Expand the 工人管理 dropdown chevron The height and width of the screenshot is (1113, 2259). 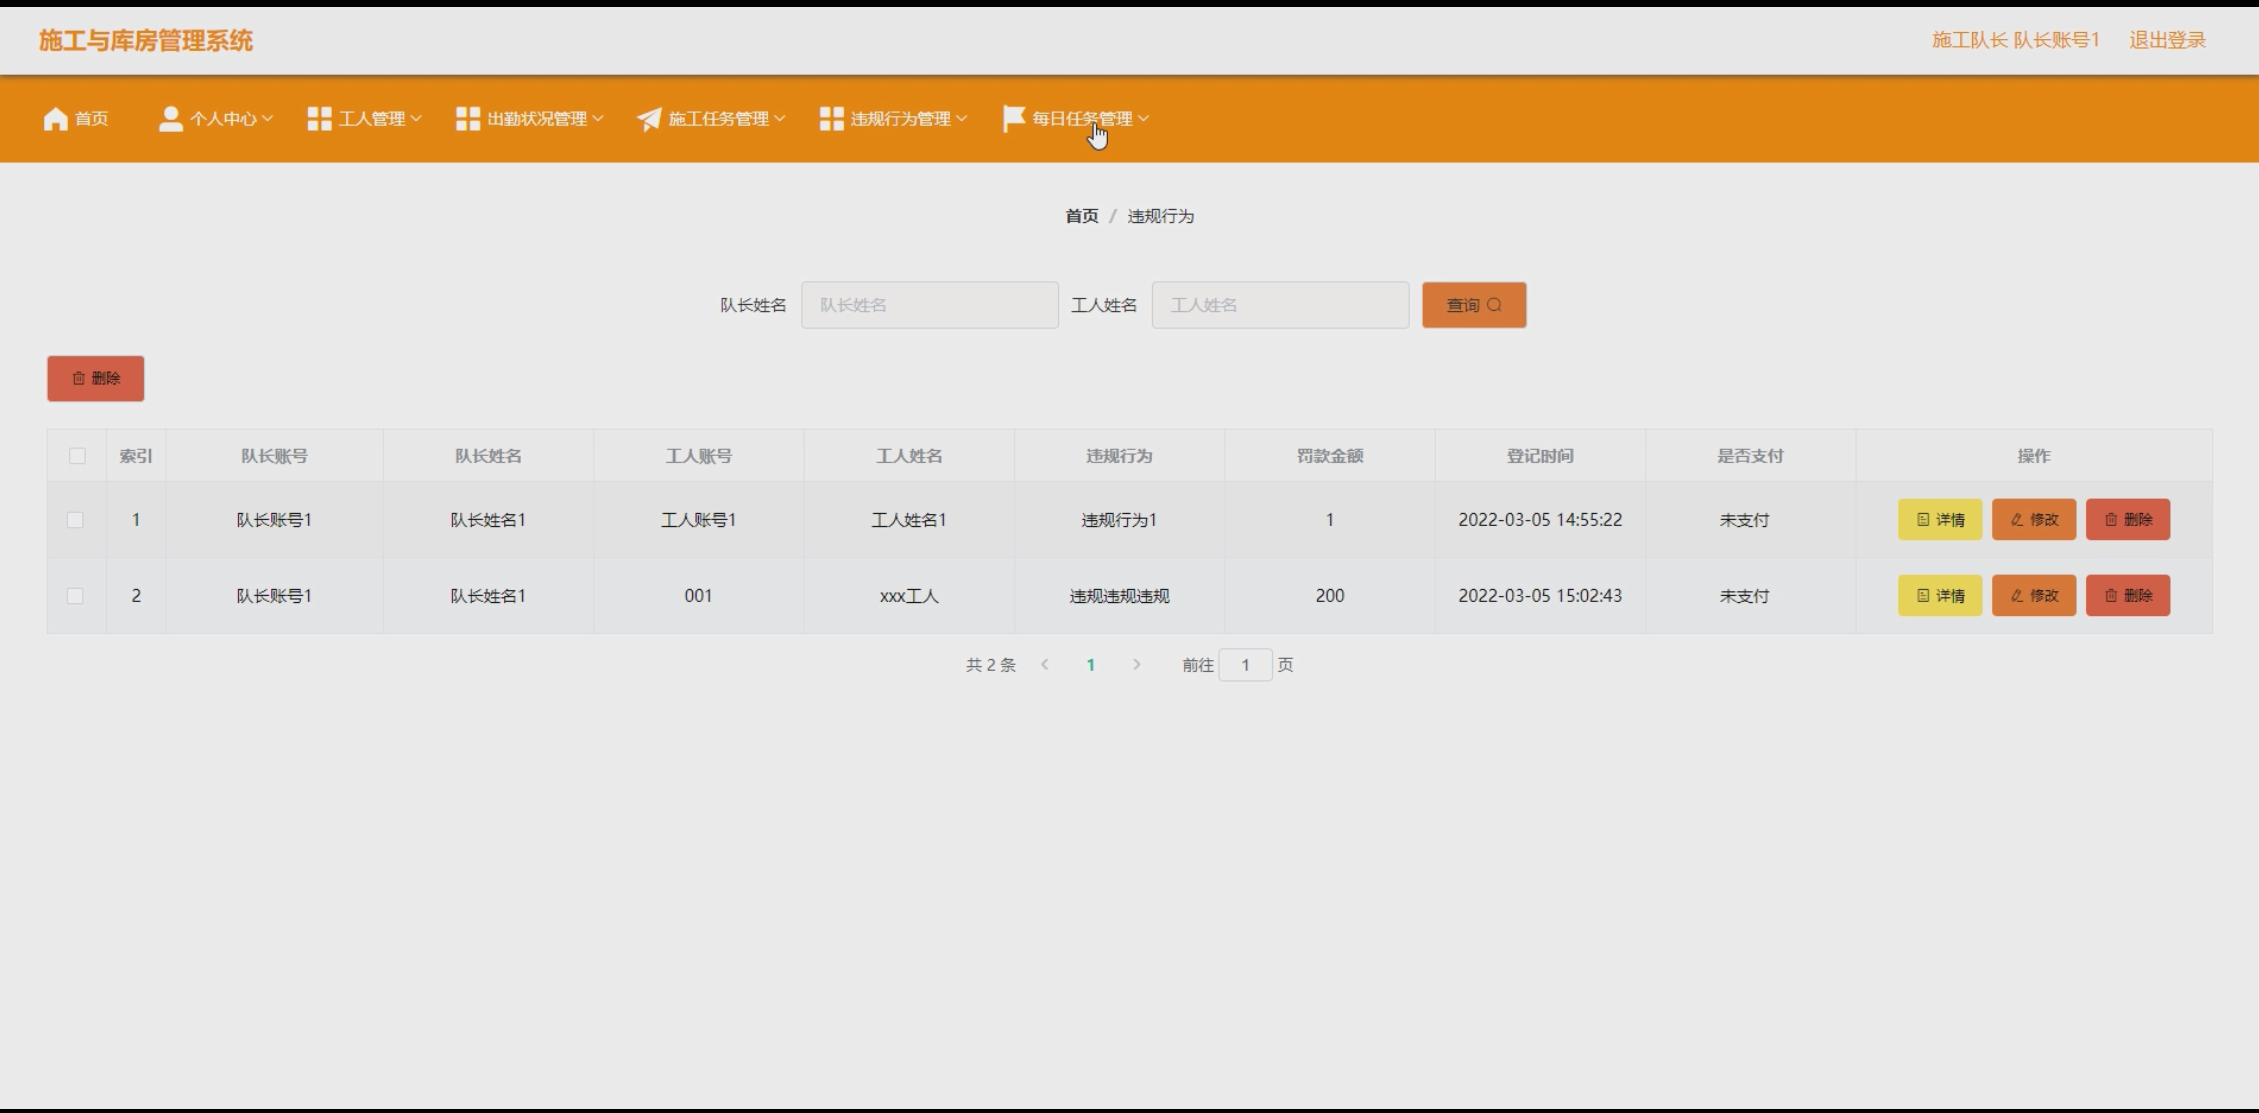(x=416, y=119)
